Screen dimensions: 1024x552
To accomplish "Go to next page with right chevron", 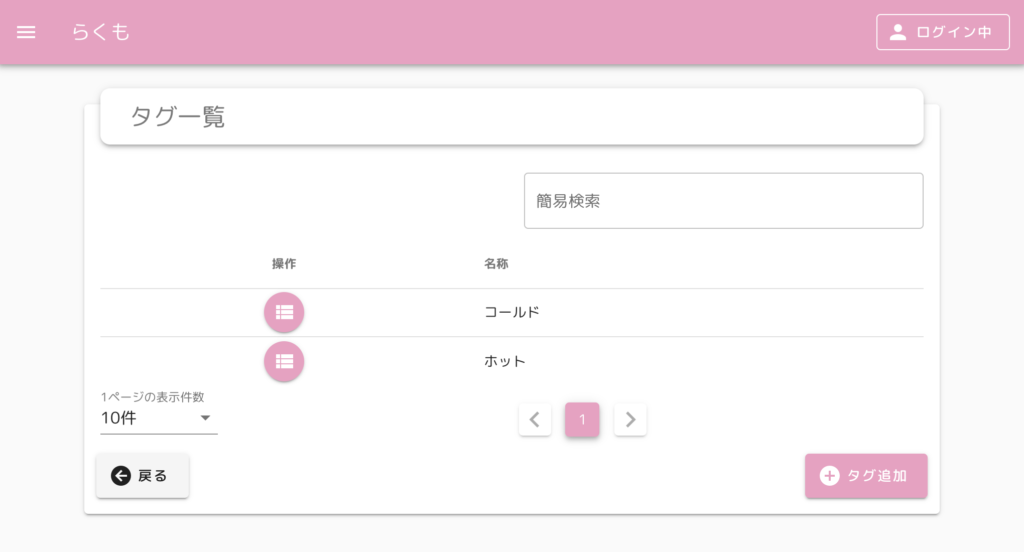I will [x=630, y=419].
